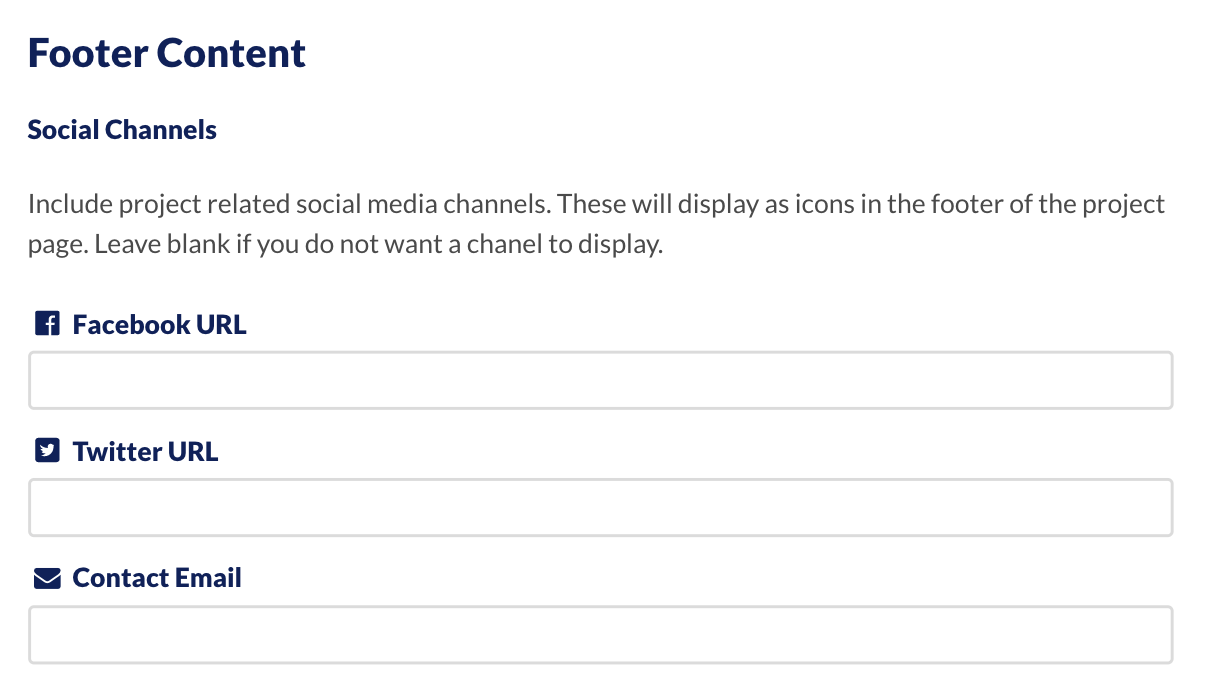Click the Contact Email label text

click(157, 578)
